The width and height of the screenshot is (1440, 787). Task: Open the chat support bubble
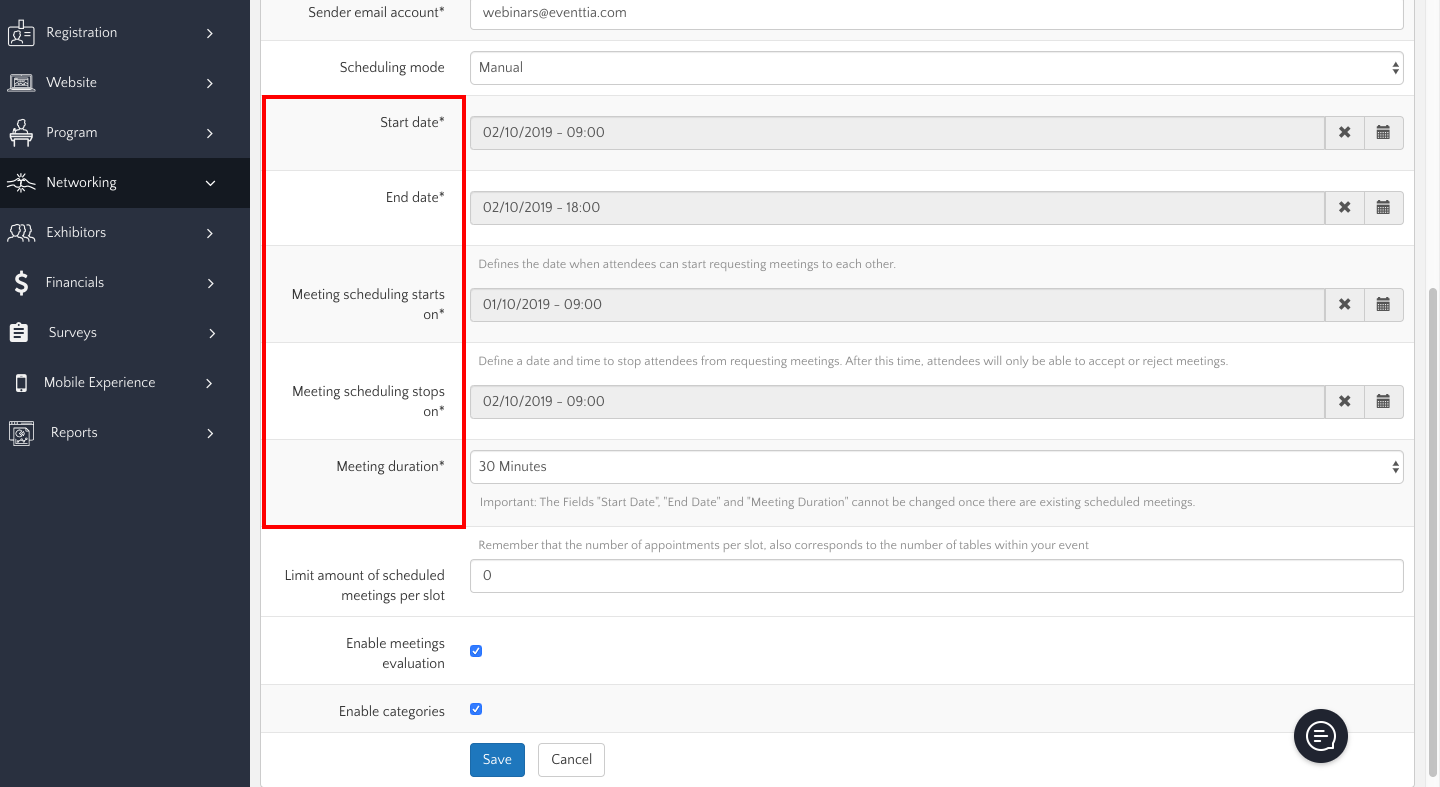click(1320, 736)
